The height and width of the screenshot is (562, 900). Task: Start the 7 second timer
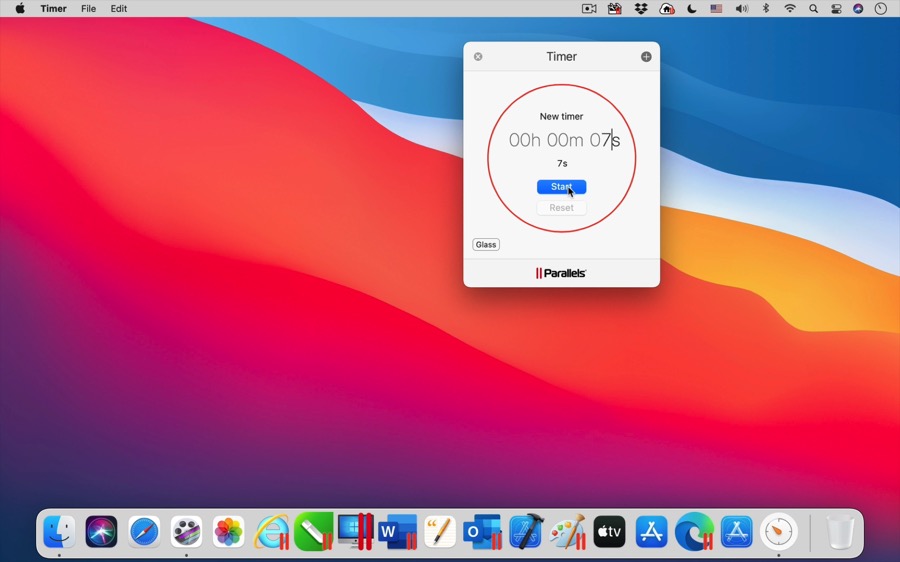[561, 187]
